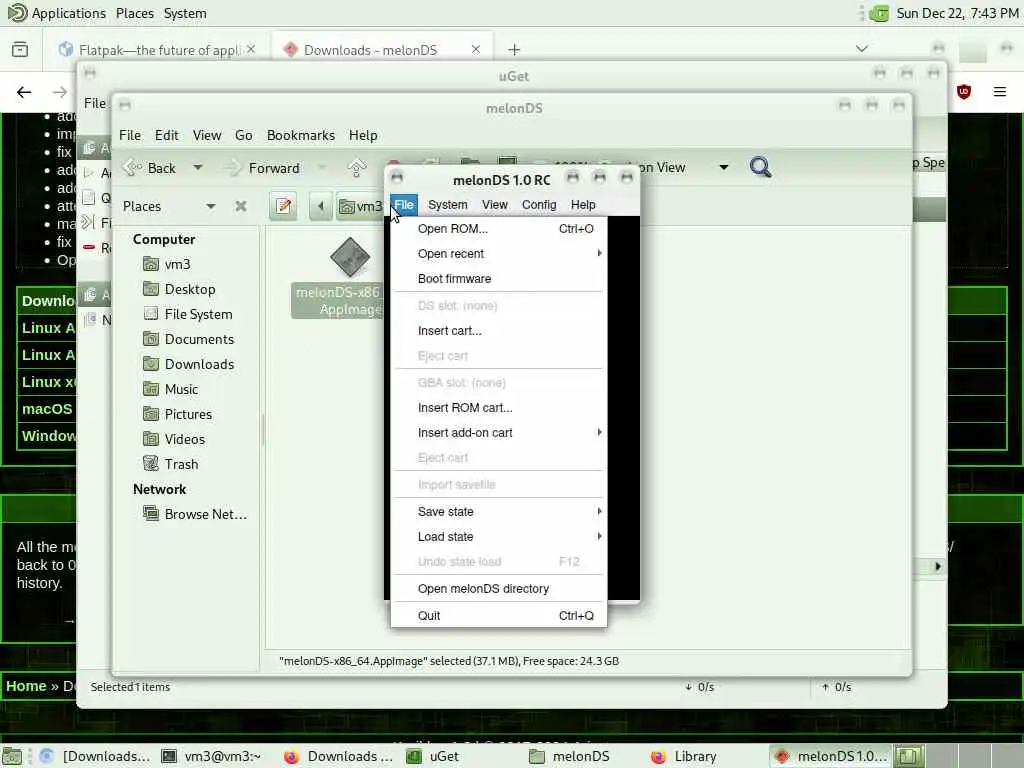This screenshot has height=768, width=1024.
Task: Open file manager Edit menu
Action: [x=167, y=135]
